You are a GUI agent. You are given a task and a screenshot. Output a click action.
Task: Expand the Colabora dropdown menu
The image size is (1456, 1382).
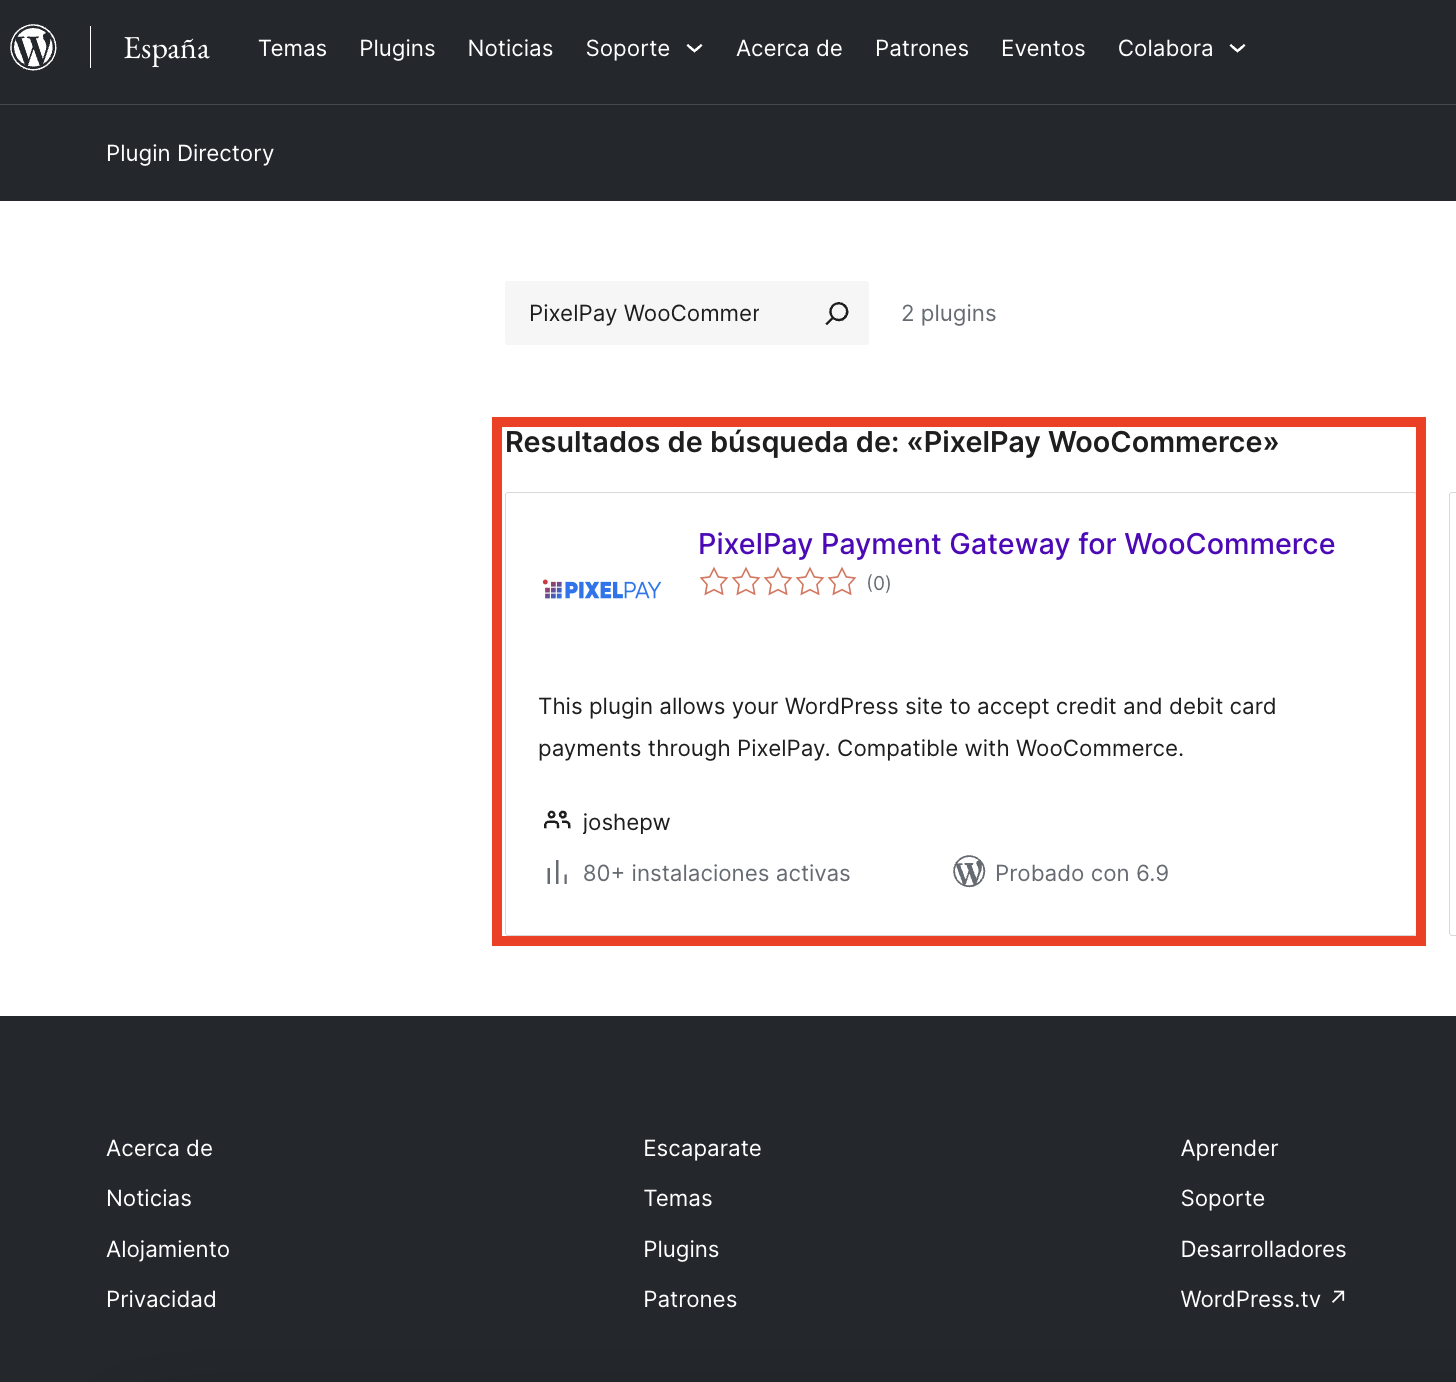(x=1181, y=48)
